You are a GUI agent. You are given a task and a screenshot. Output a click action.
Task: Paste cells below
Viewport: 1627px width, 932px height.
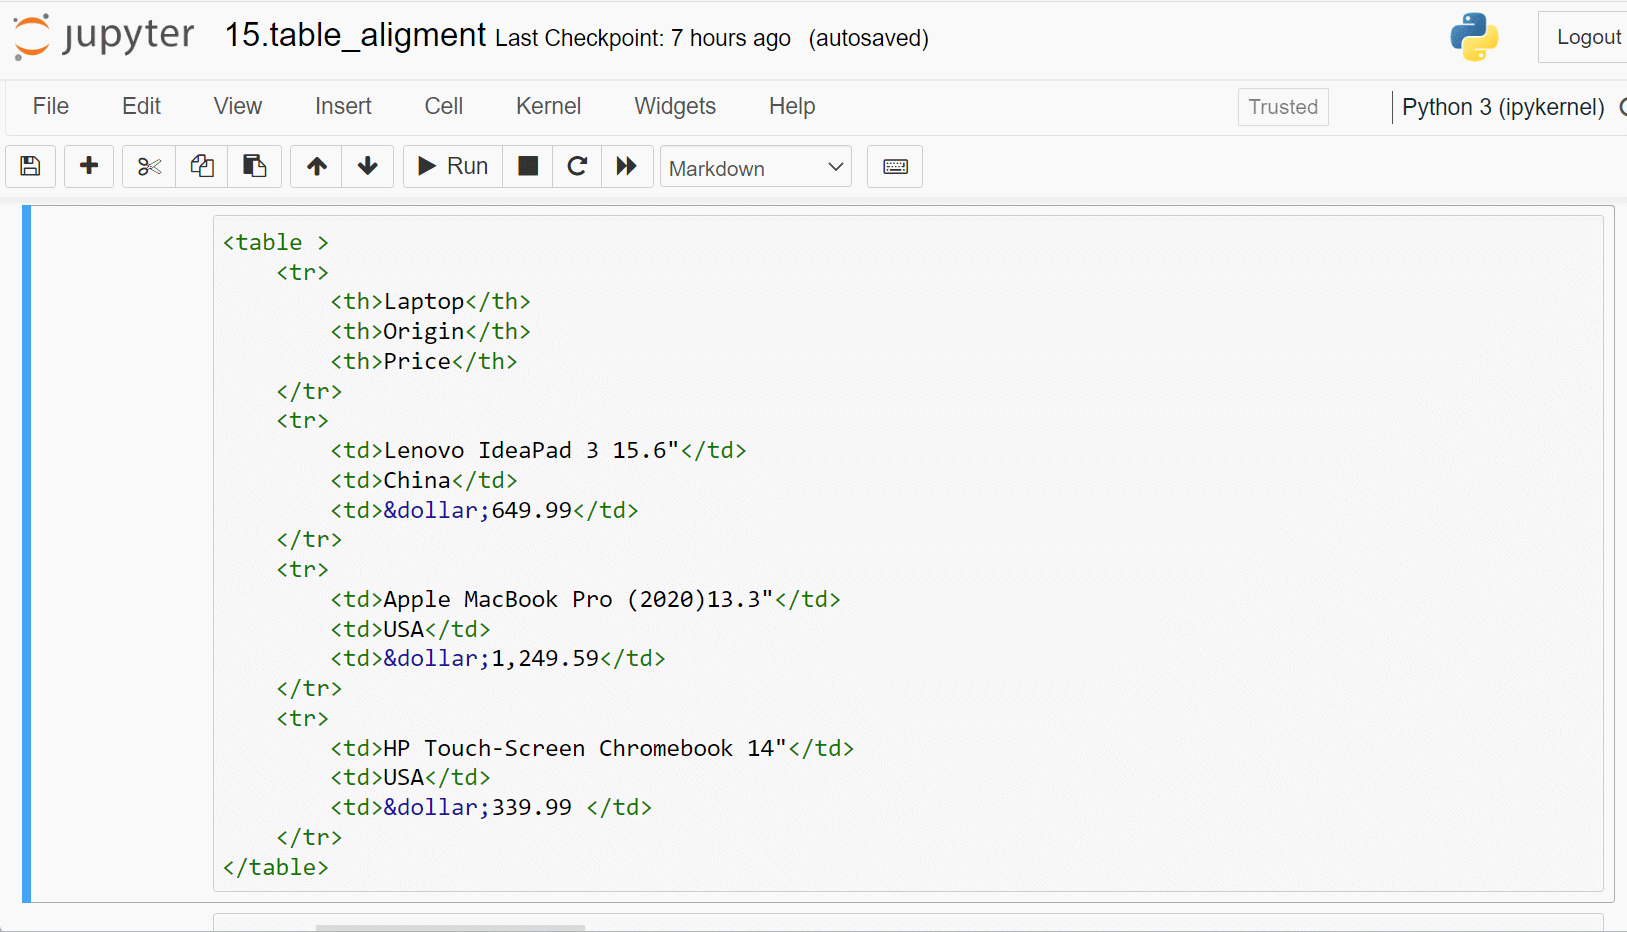pyautogui.click(x=255, y=166)
